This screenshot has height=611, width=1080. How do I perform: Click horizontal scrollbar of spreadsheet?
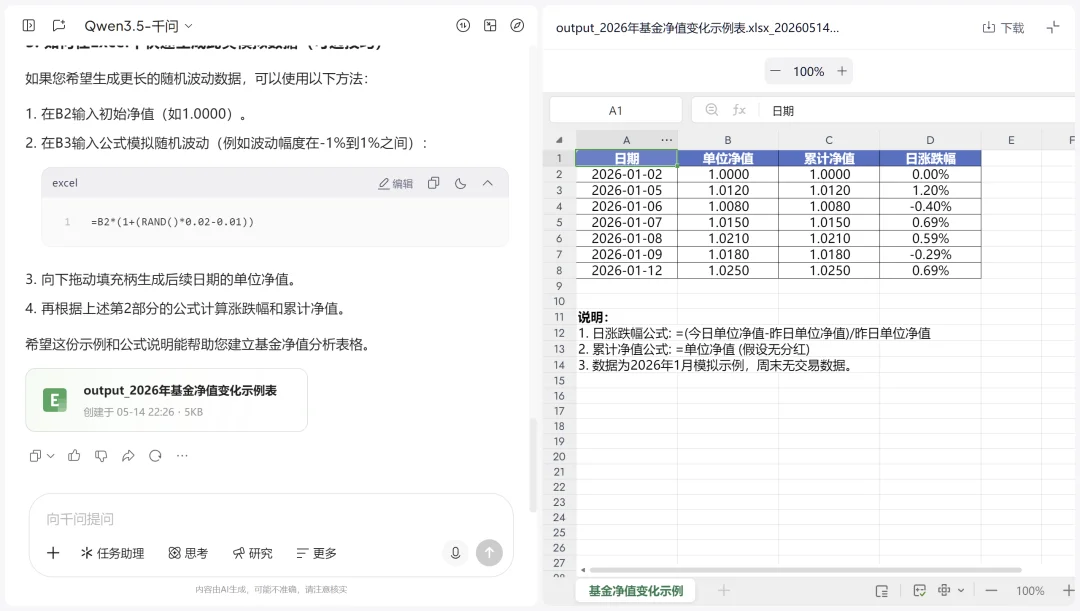coord(805,570)
